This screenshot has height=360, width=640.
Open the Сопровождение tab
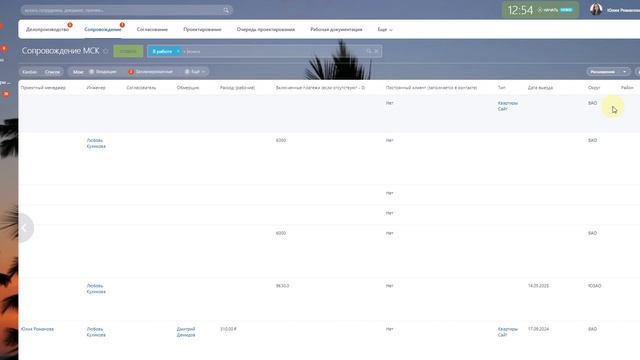click(103, 29)
